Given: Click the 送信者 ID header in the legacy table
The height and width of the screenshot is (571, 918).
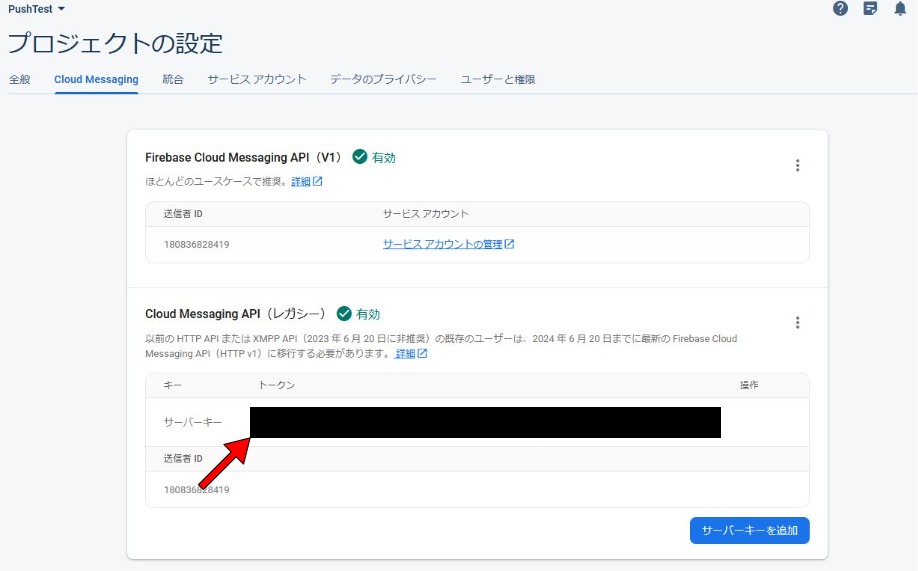Looking at the screenshot, I should click(183, 459).
